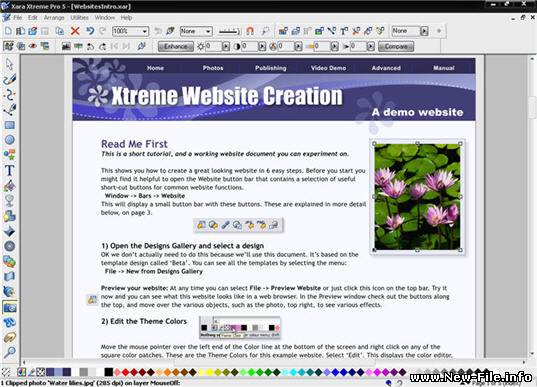Select the Text tool
This screenshot has height=387, width=537.
pyautogui.click(x=9, y=170)
